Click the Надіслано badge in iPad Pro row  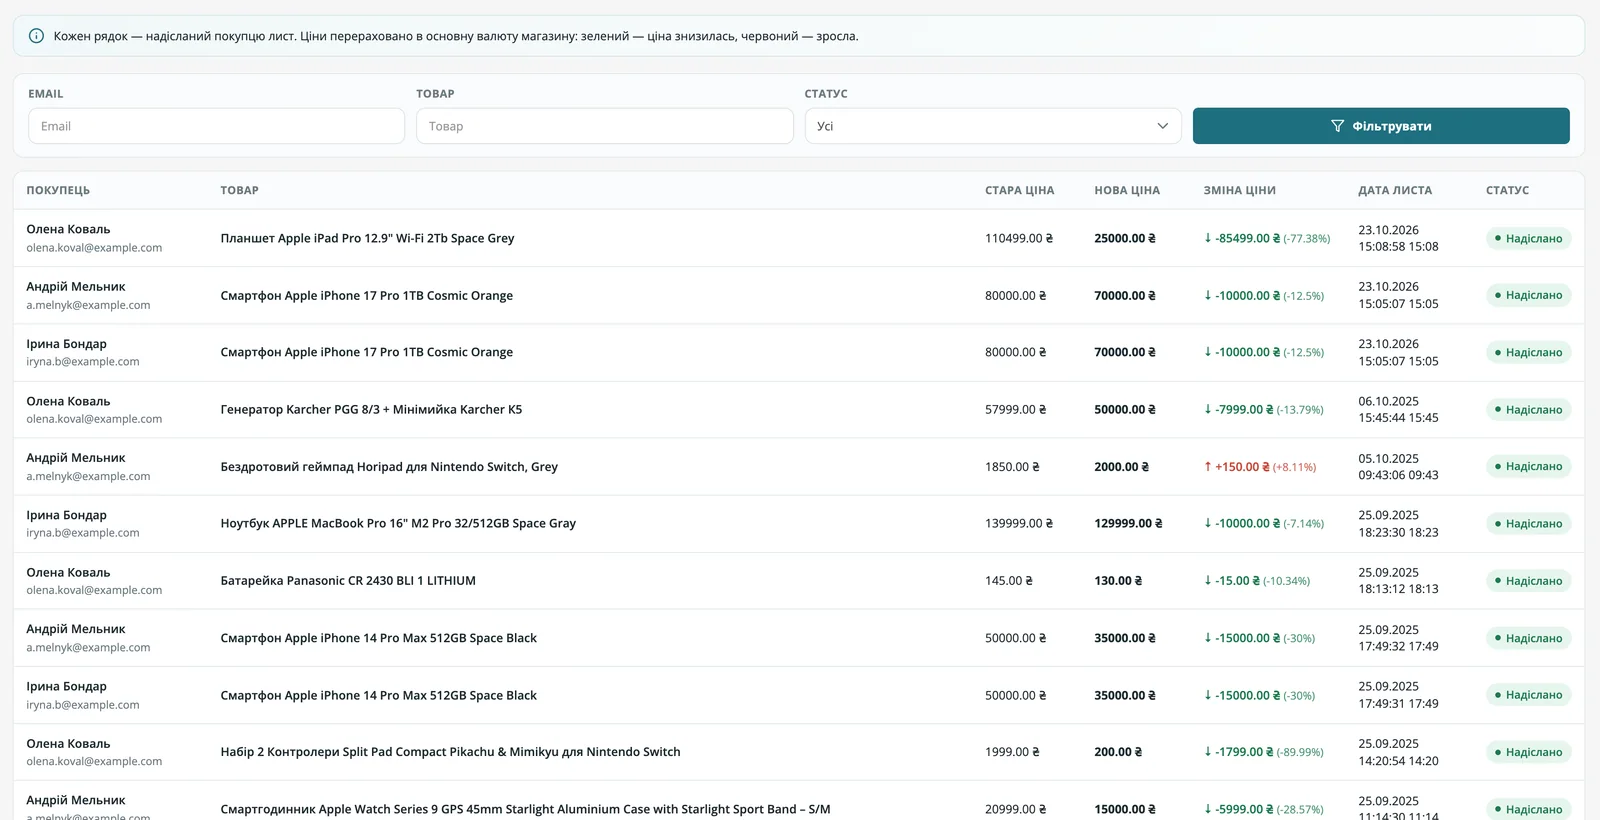[x=1528, y=238]
